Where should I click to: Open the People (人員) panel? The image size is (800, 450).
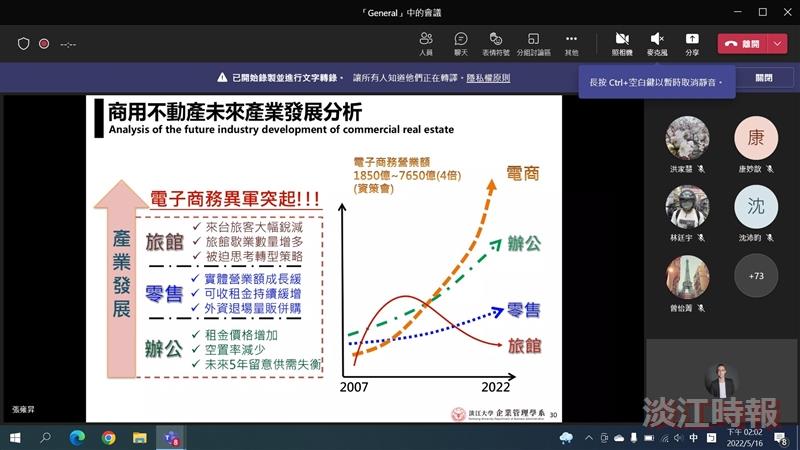pos(426,44)
